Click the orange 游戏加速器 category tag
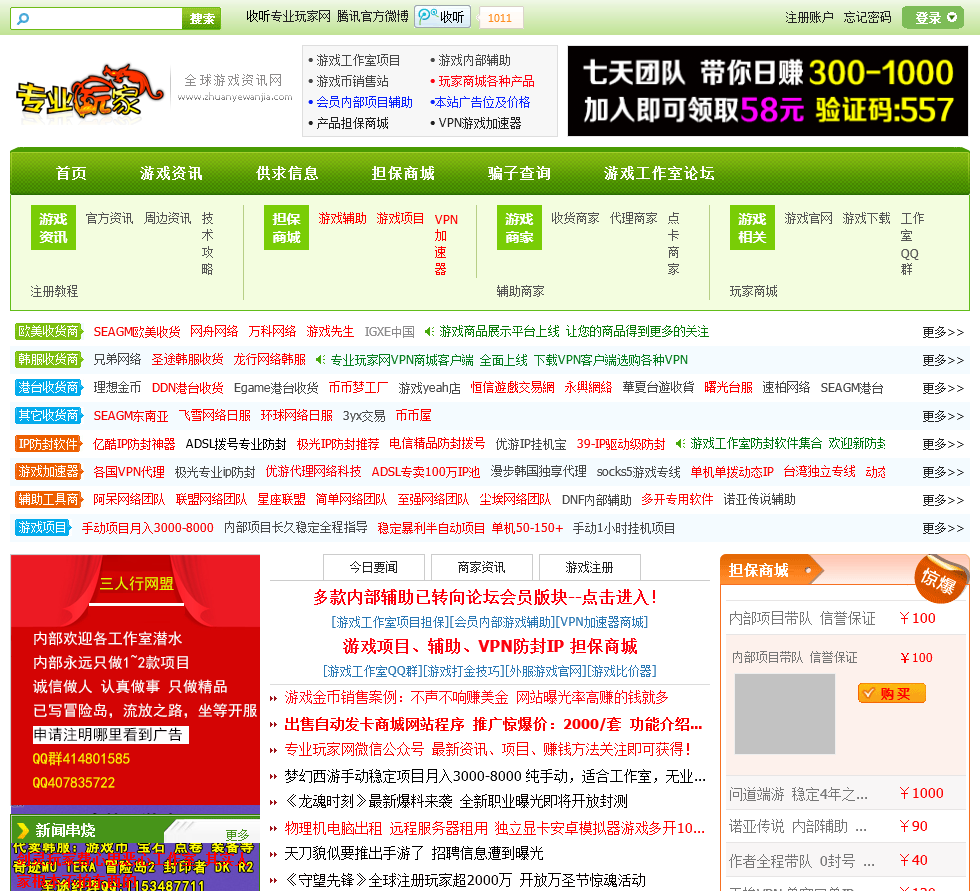Screen dimensions: 980x891 [48, 471]
